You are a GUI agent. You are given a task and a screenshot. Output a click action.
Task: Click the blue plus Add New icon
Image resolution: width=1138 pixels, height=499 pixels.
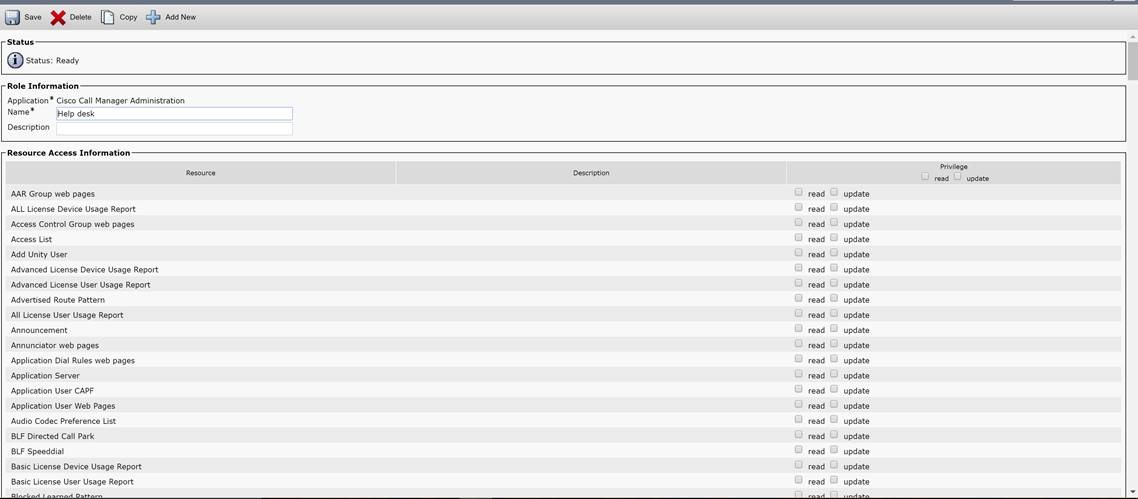[153, 17]
